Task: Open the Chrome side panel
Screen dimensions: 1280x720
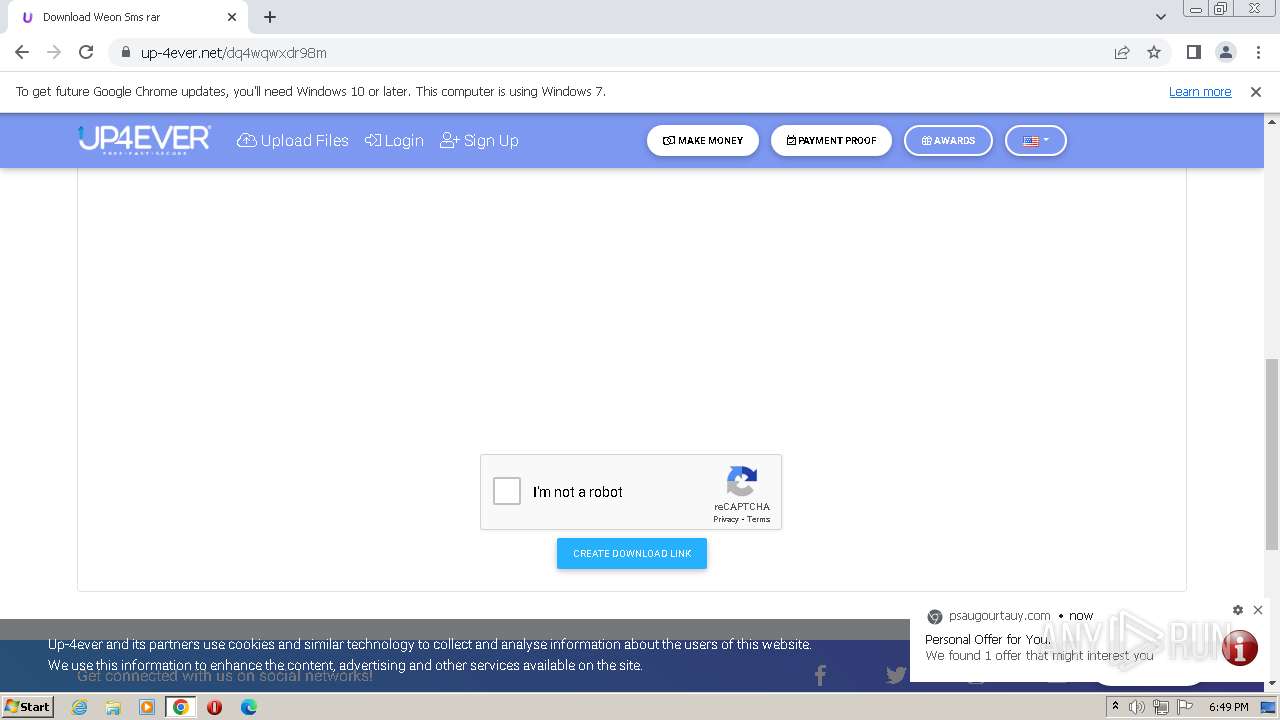Action: (1193, 52)
